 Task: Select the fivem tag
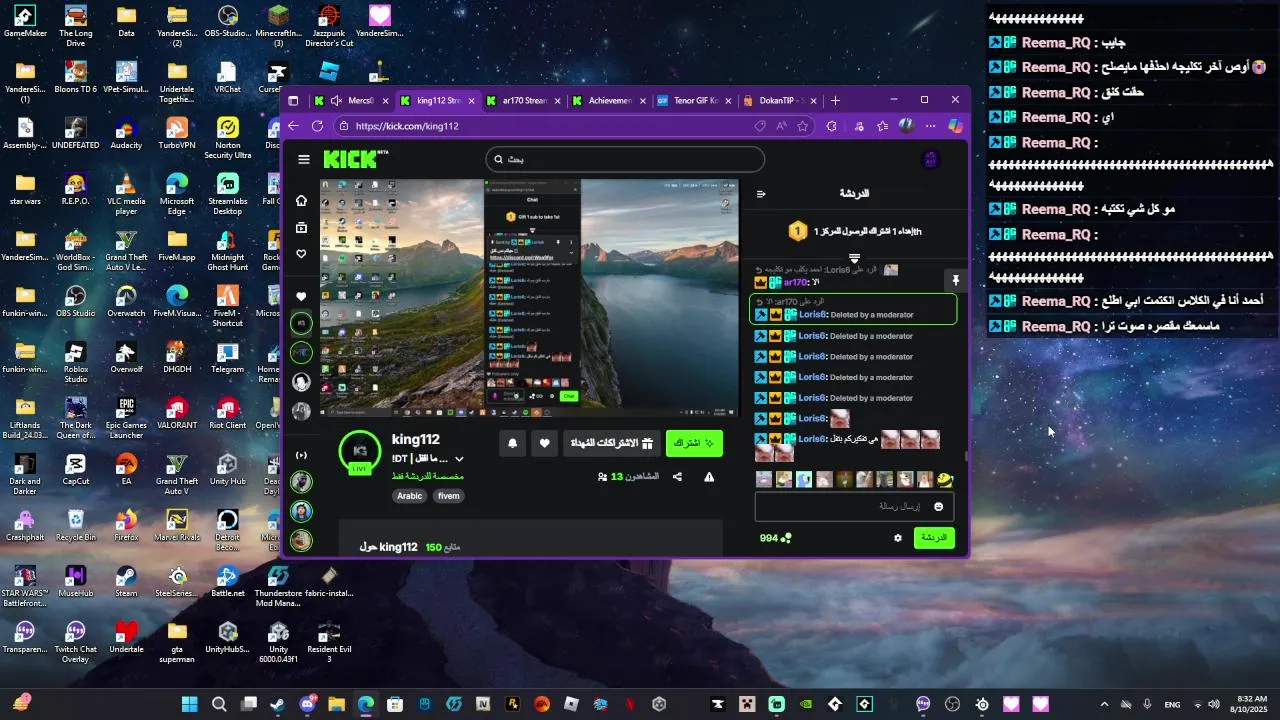click(x=449, y=496)
